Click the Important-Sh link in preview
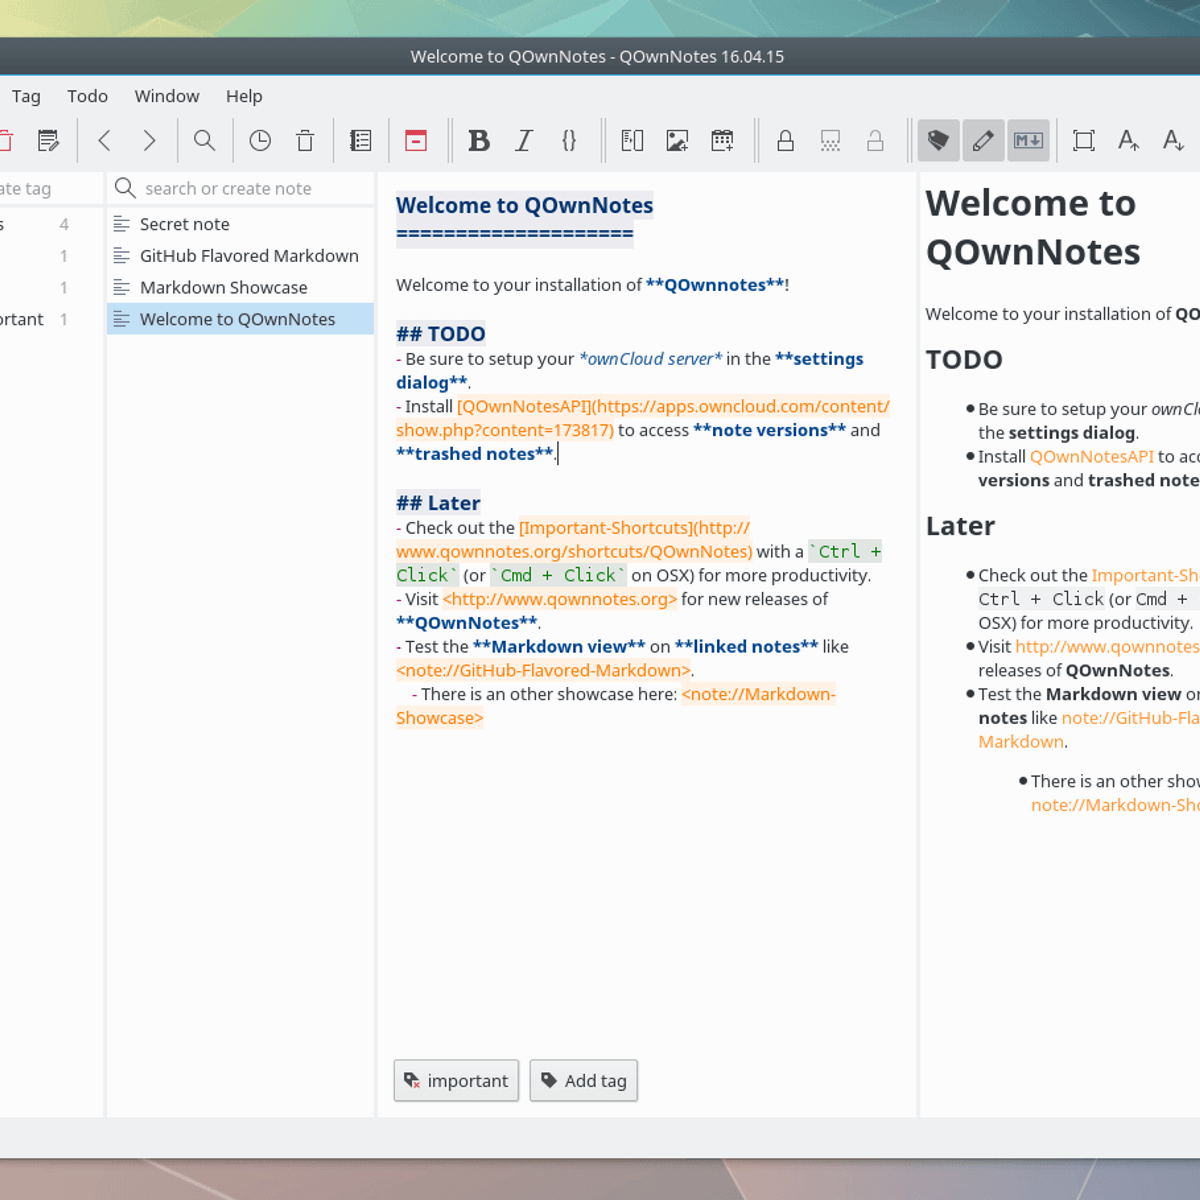Screen dimensions: 1200x1200 coord(1144,576)
